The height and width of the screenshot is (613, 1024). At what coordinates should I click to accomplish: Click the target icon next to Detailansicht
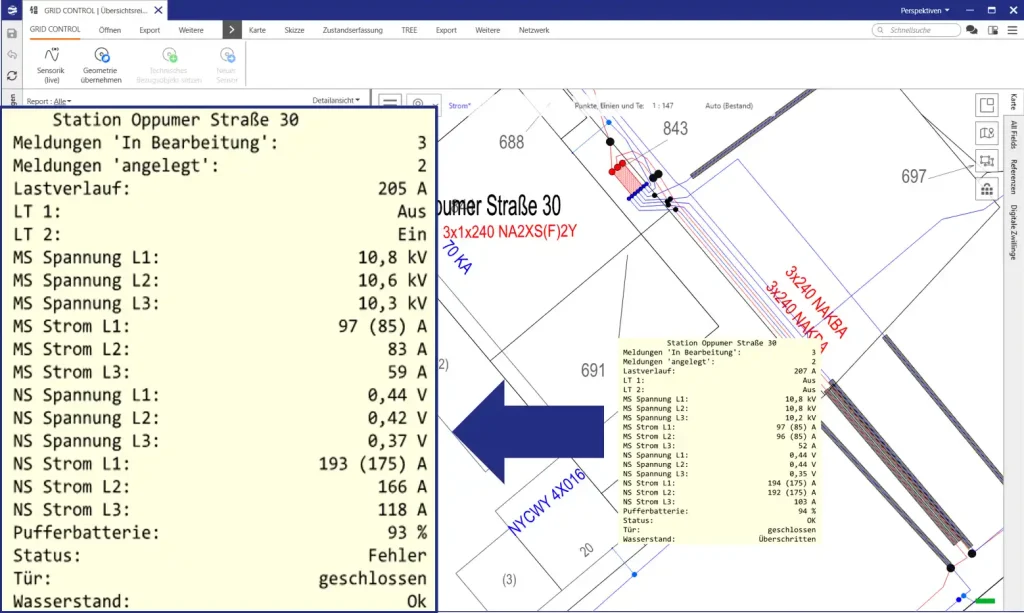[420, 101]
